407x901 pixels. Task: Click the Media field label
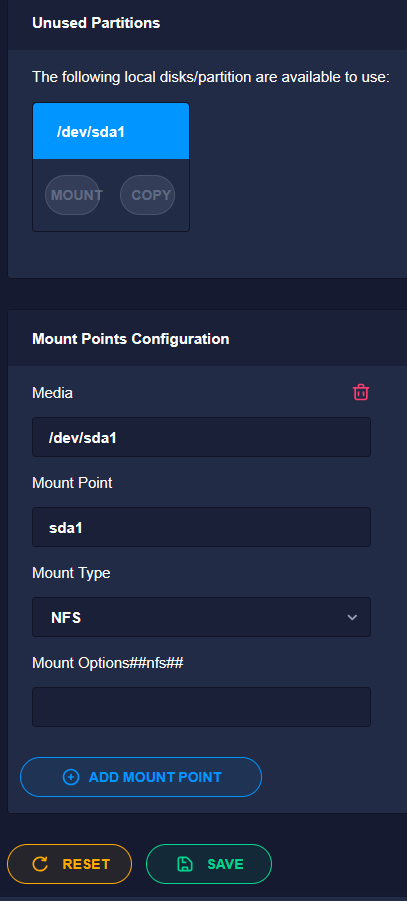point(52,393)
